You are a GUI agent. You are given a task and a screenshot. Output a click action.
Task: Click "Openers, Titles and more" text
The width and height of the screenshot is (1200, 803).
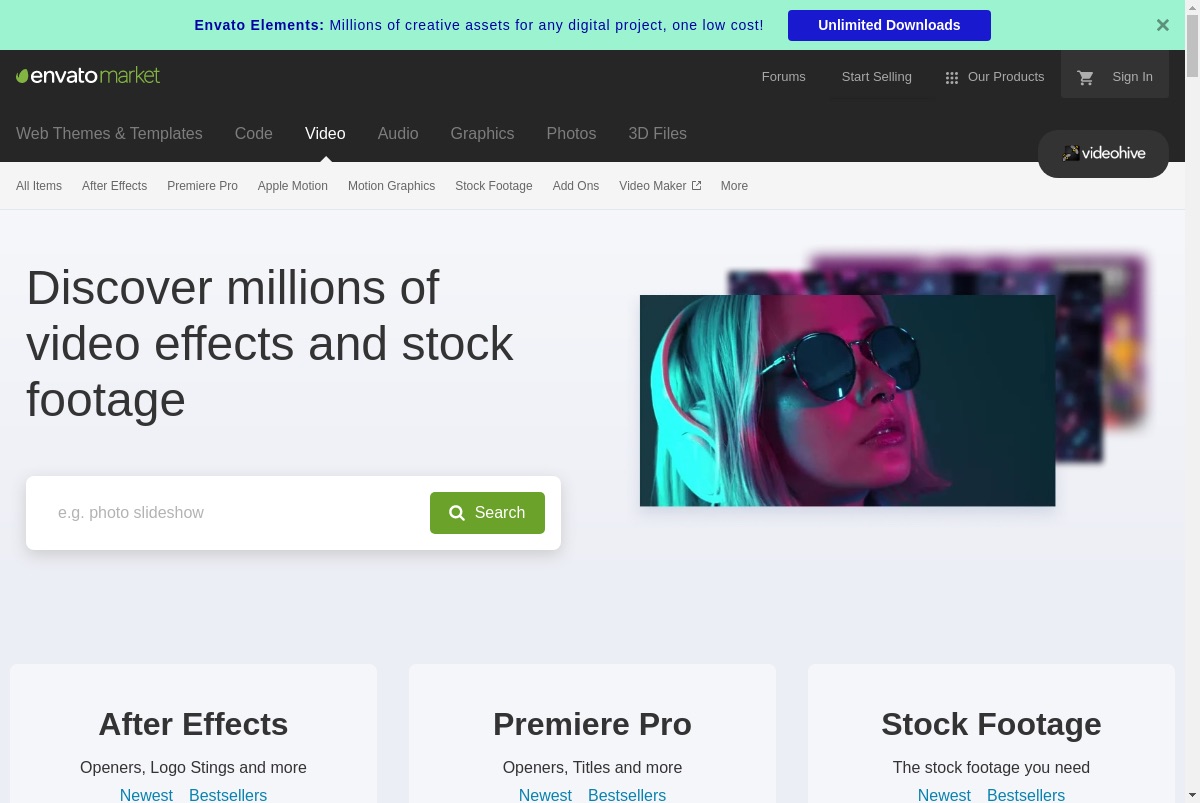click(x=592, y=768)
